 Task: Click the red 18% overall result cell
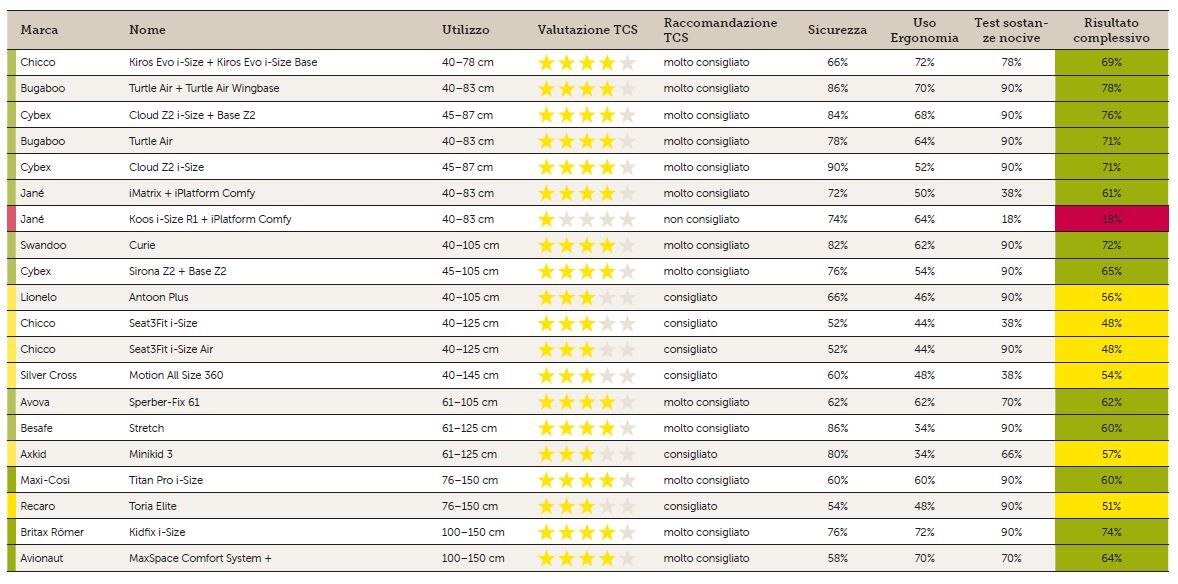(x=1112, y=219)
